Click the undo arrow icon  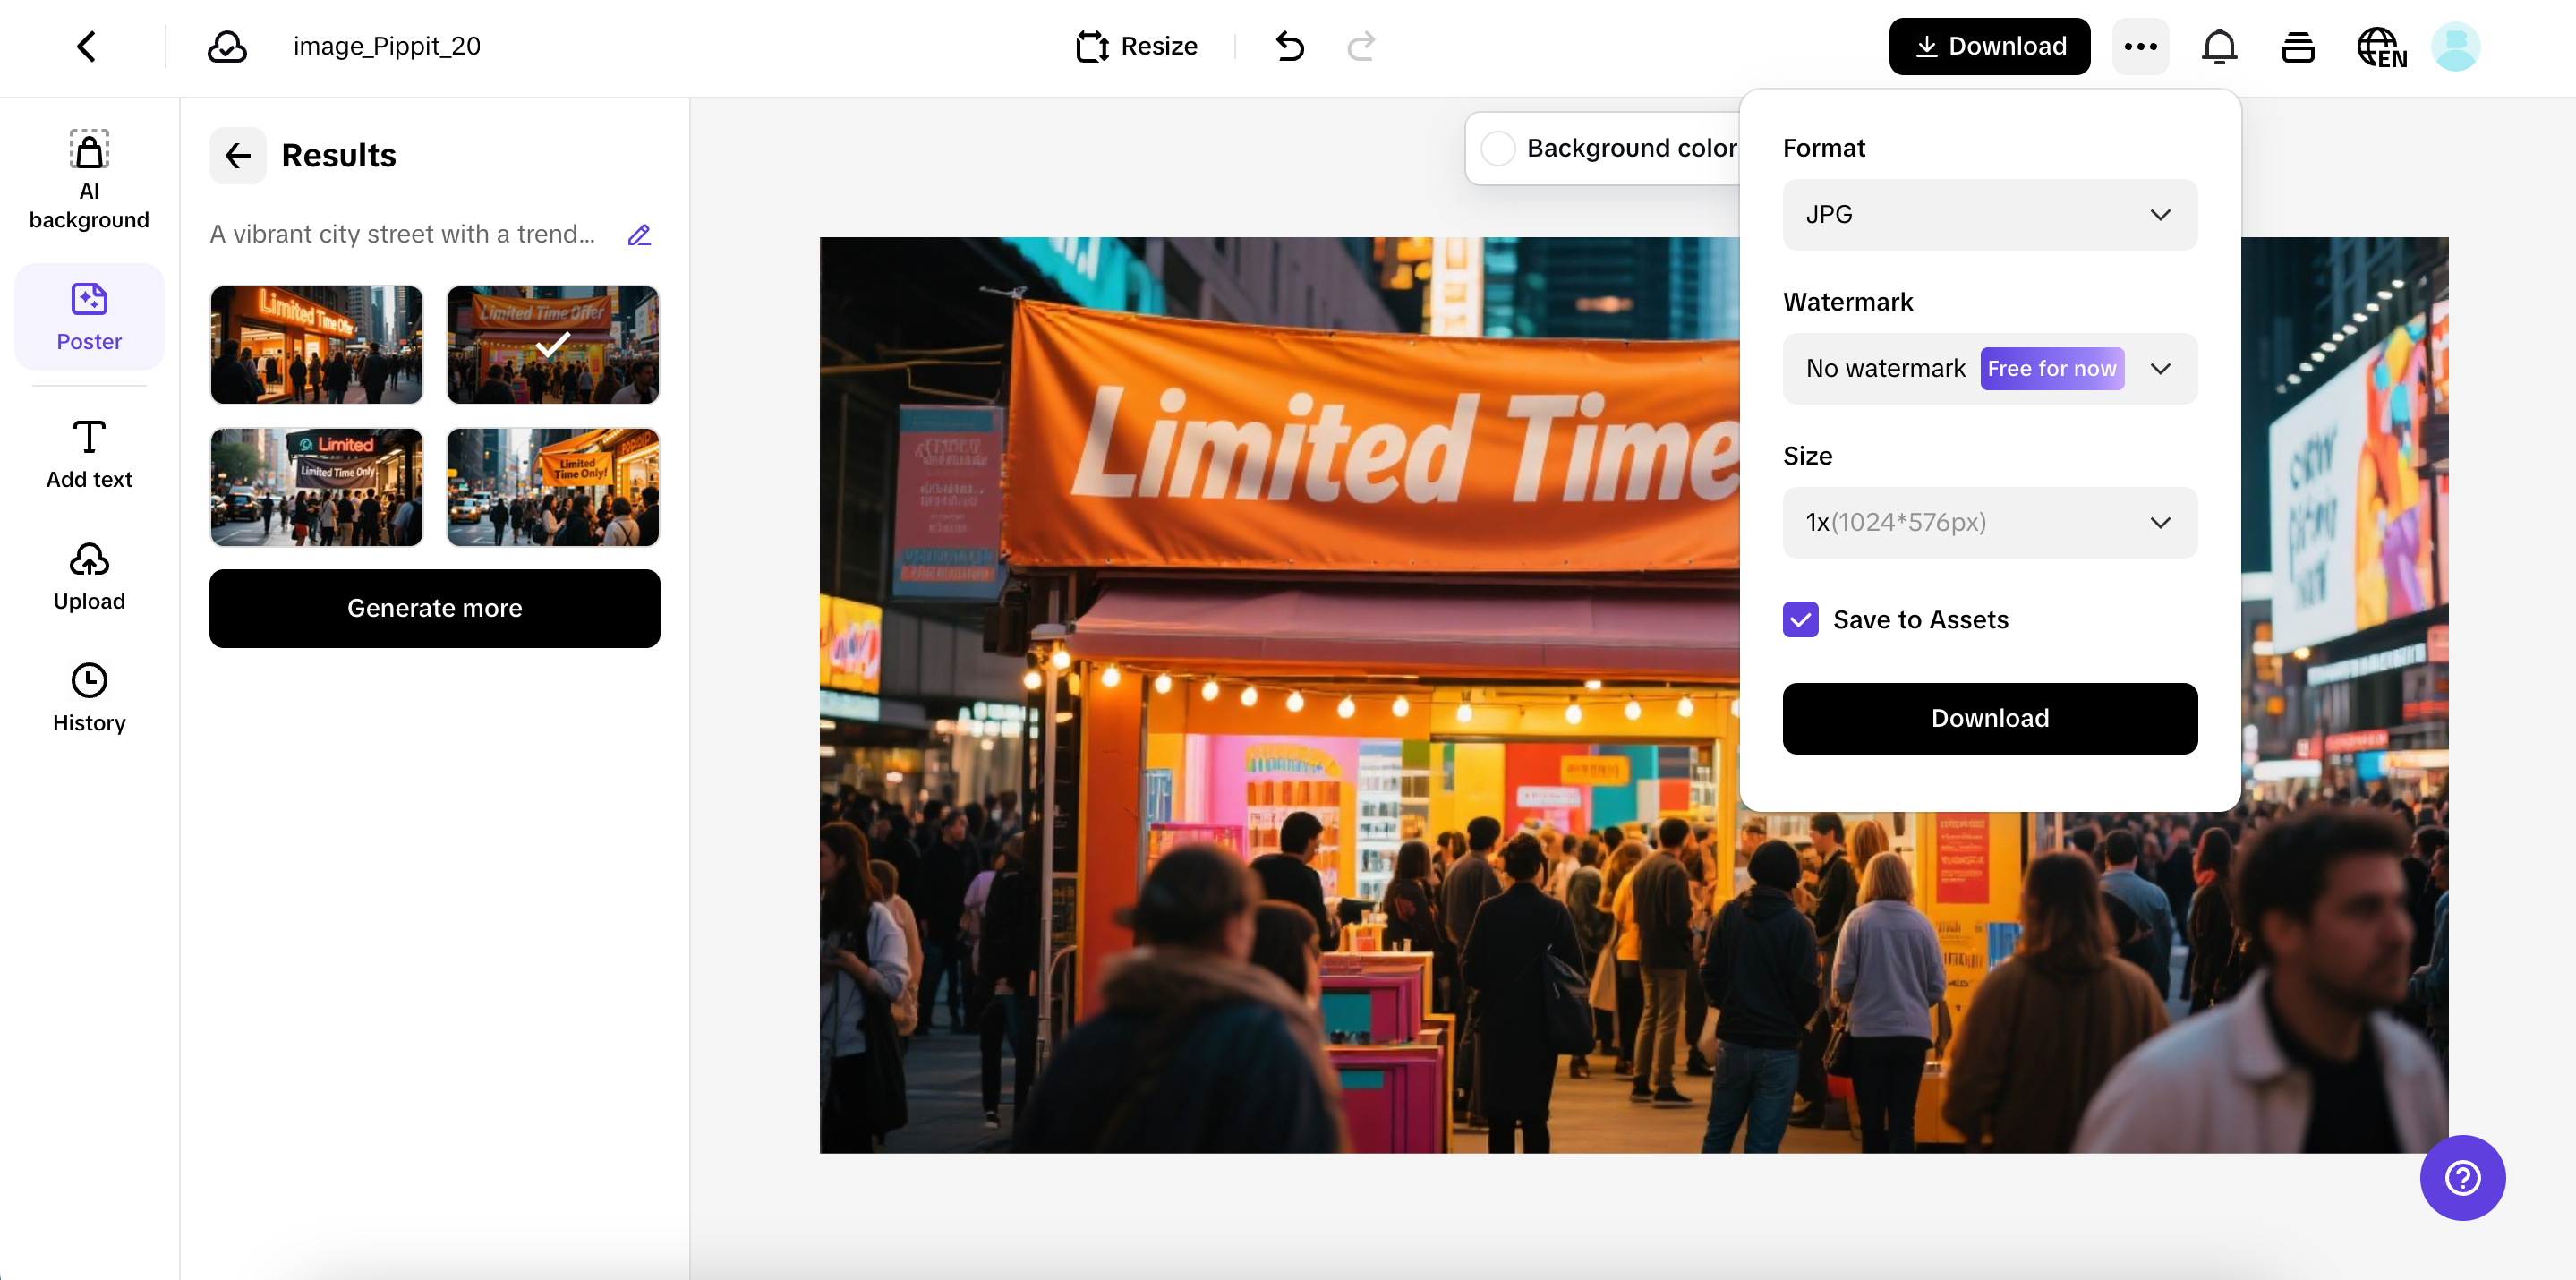1290,46
